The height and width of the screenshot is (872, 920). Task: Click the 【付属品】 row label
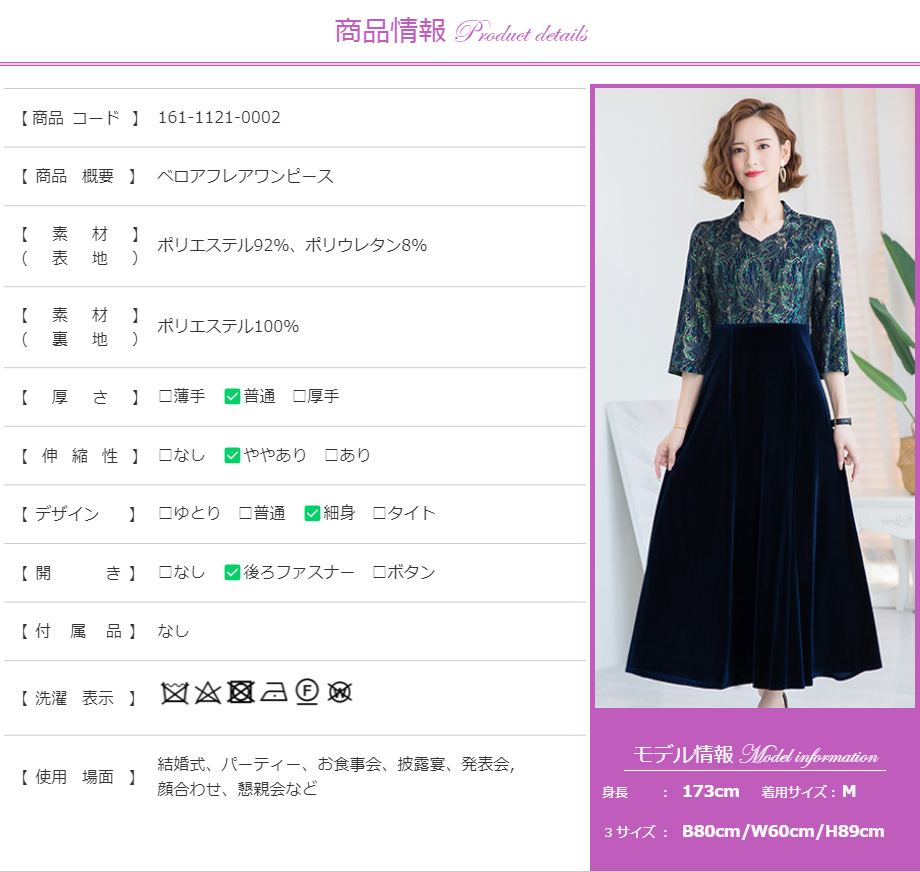[79, 631]
